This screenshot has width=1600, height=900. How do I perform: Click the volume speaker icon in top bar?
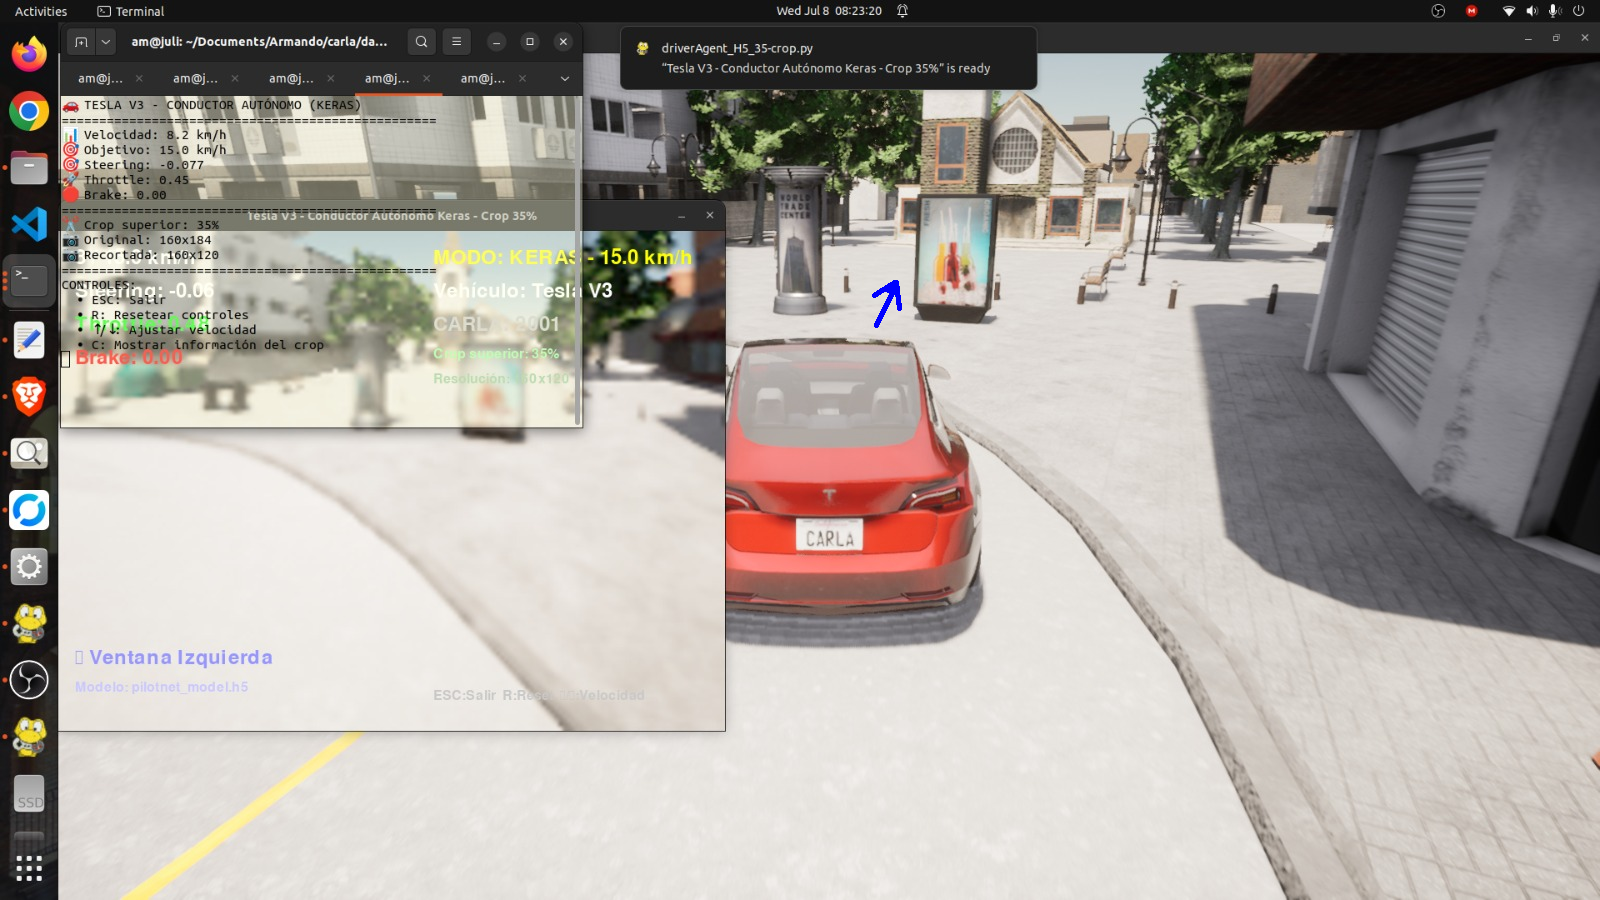click(x=1532, y=11)
